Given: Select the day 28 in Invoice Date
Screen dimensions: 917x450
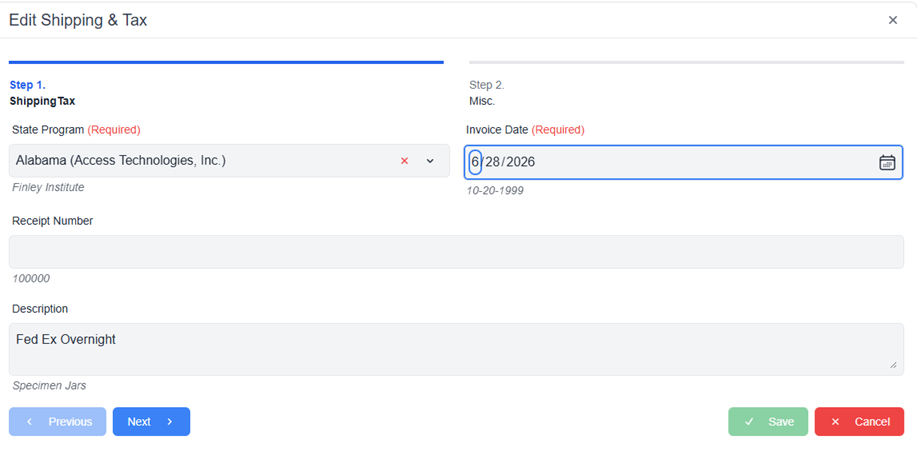Looking at the screenshot, I should tap(492, 162).
